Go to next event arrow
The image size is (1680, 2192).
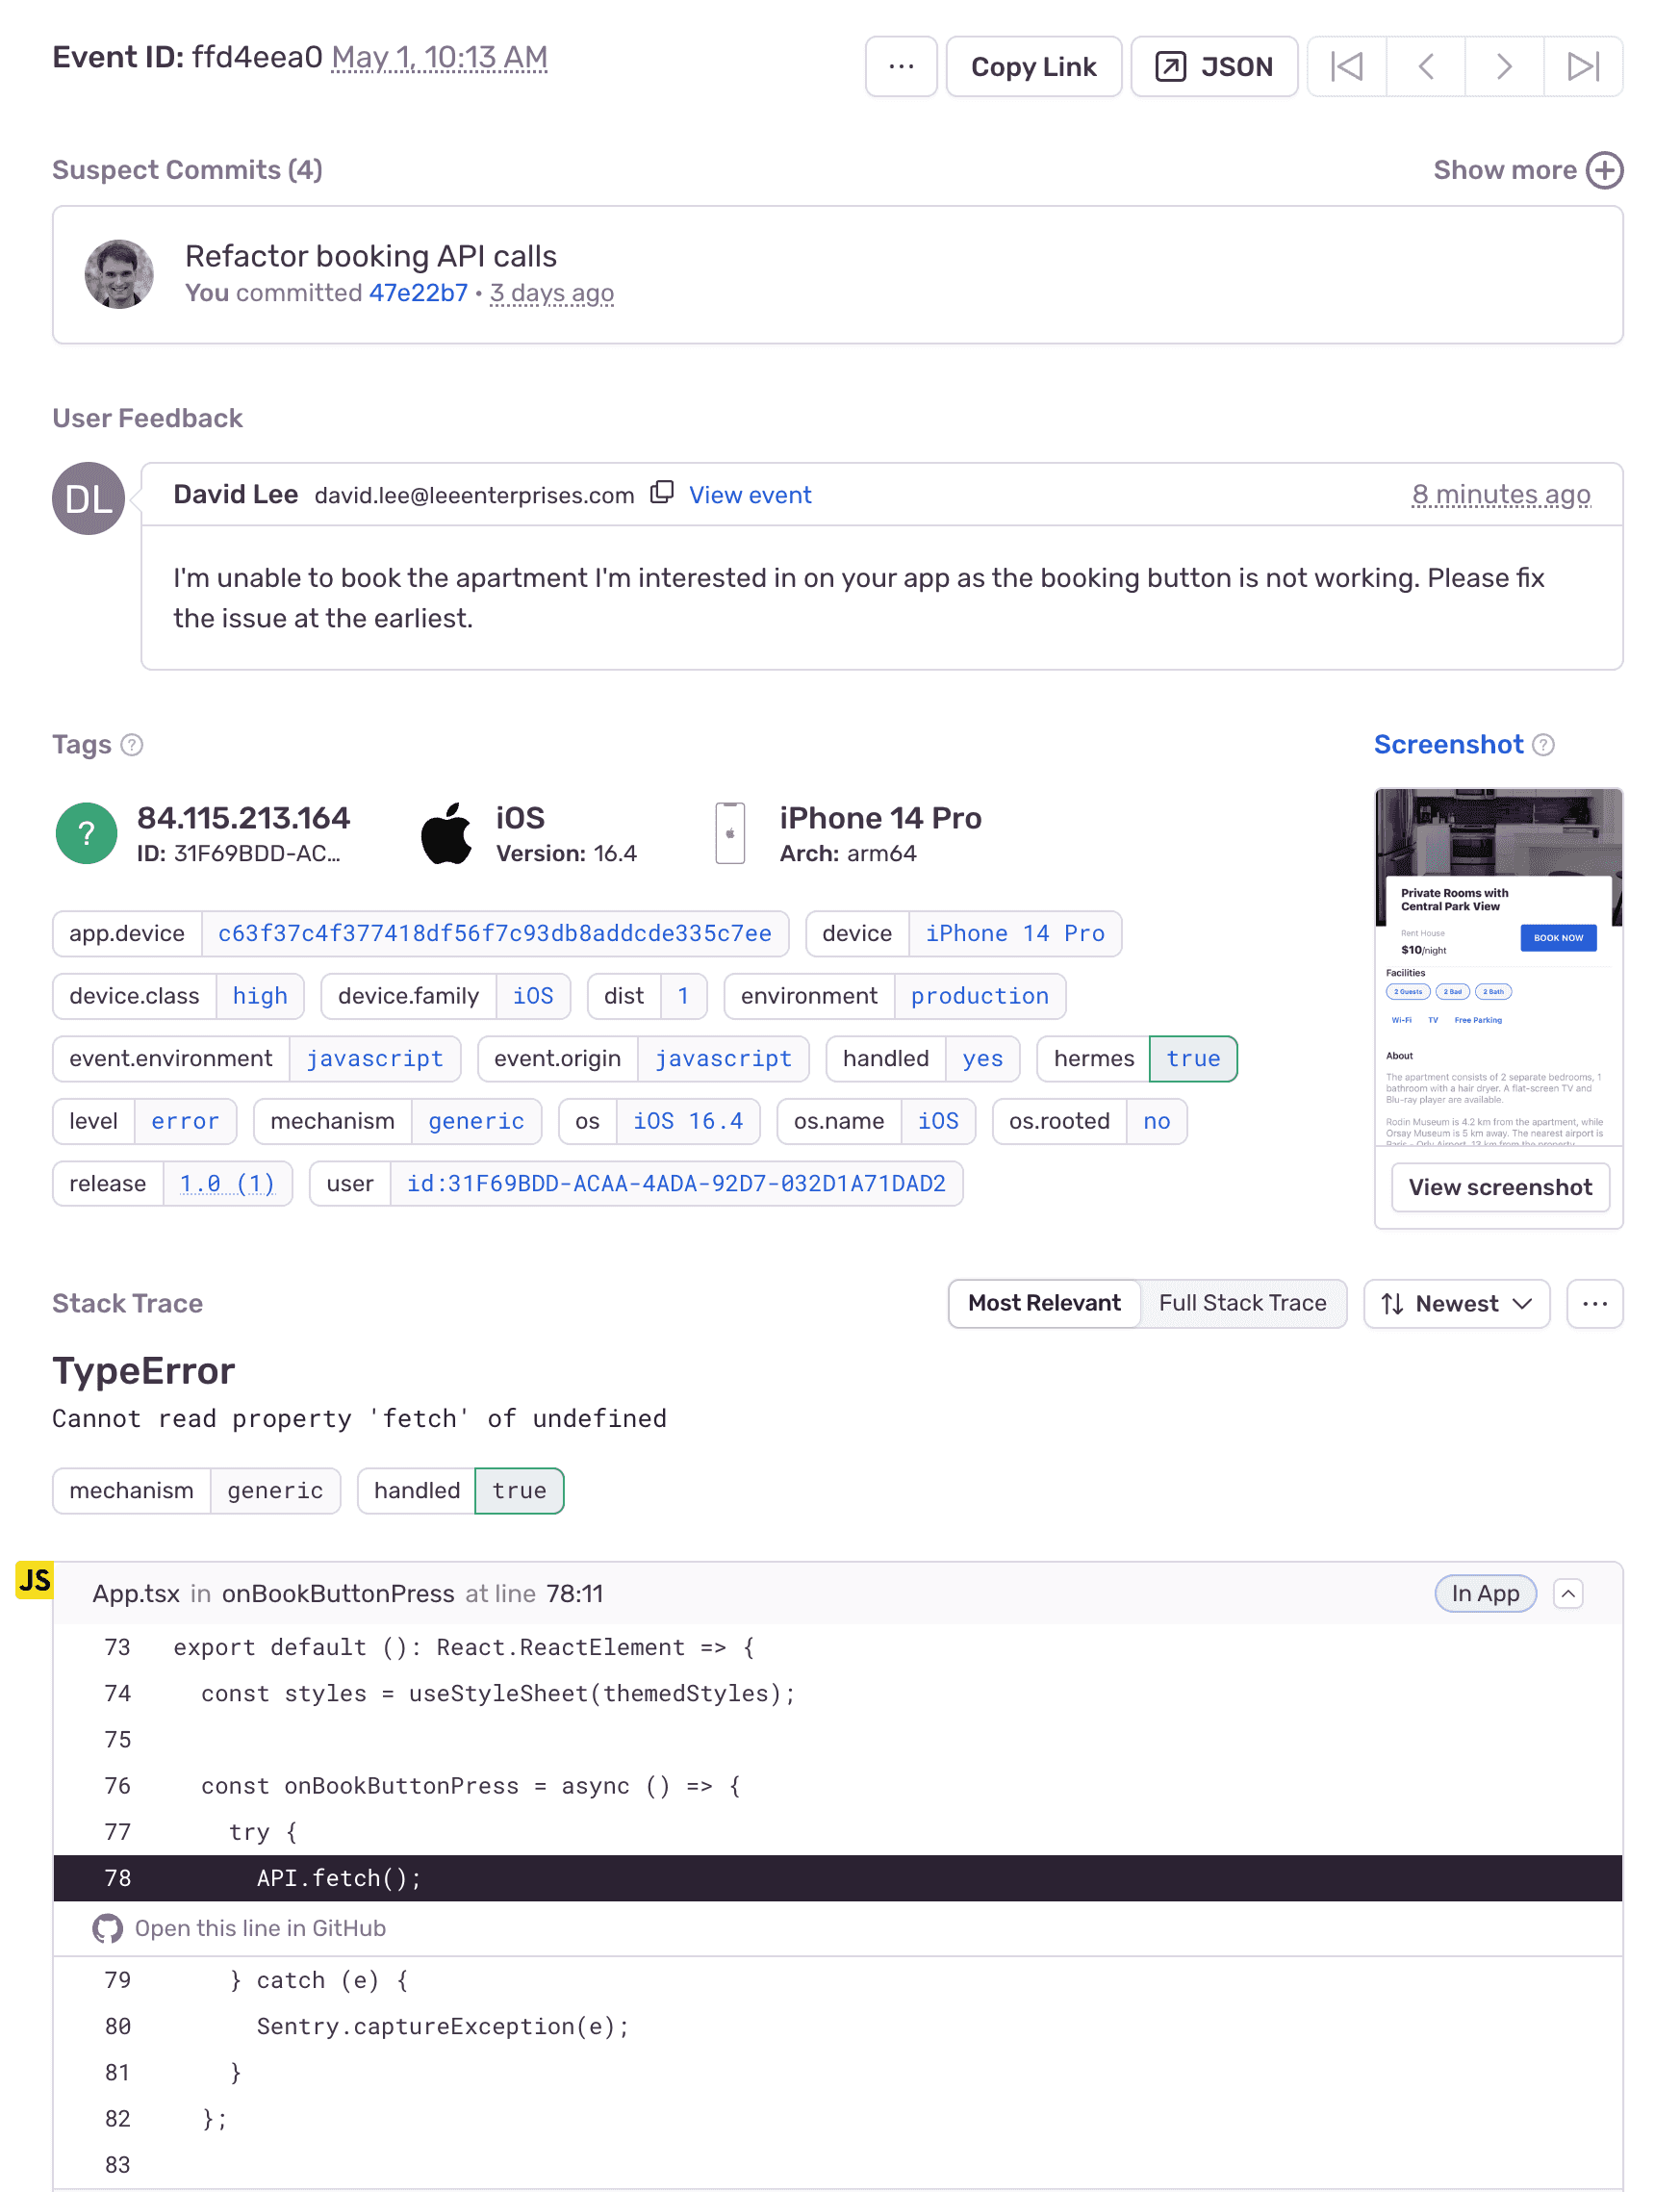pos(1503,67)
